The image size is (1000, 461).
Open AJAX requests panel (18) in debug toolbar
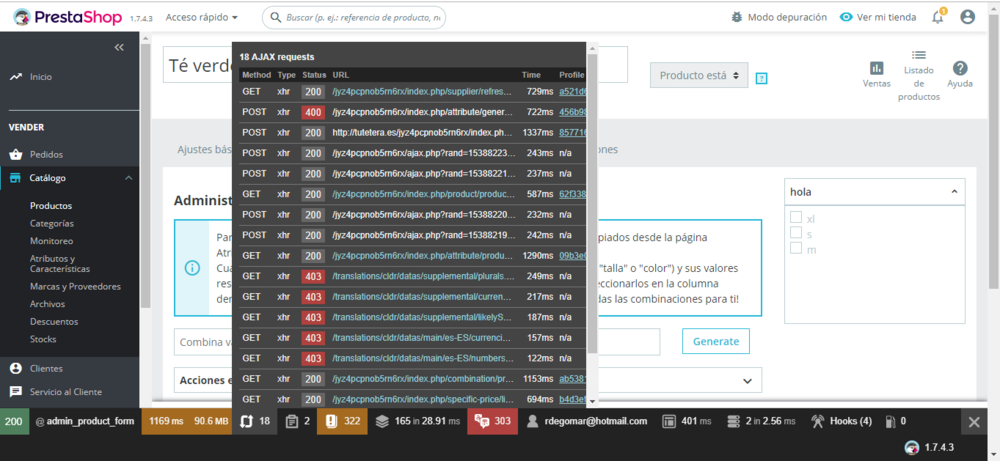coord(254,421)
